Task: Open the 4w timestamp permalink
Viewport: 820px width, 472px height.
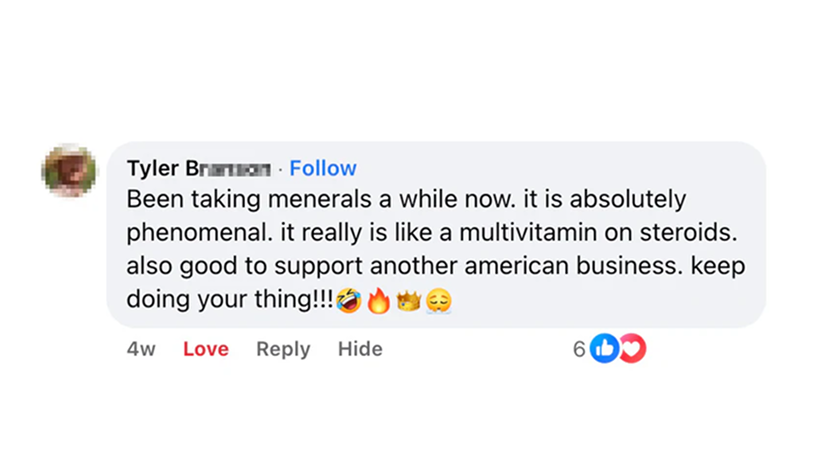Action: (x=141, y=349)
